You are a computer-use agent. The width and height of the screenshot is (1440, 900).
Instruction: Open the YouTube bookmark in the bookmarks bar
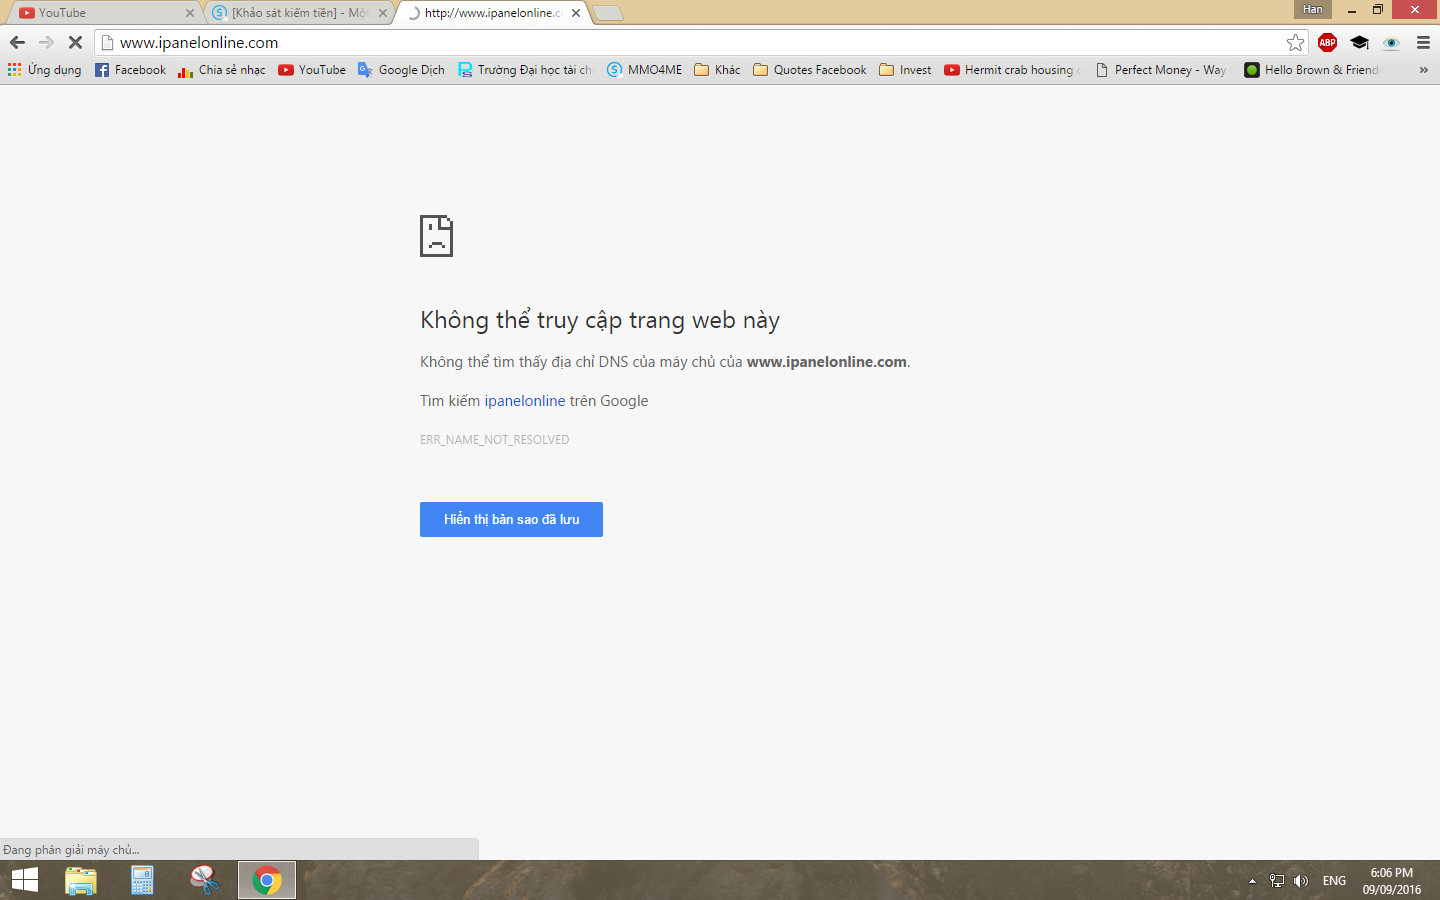(312, 70)
